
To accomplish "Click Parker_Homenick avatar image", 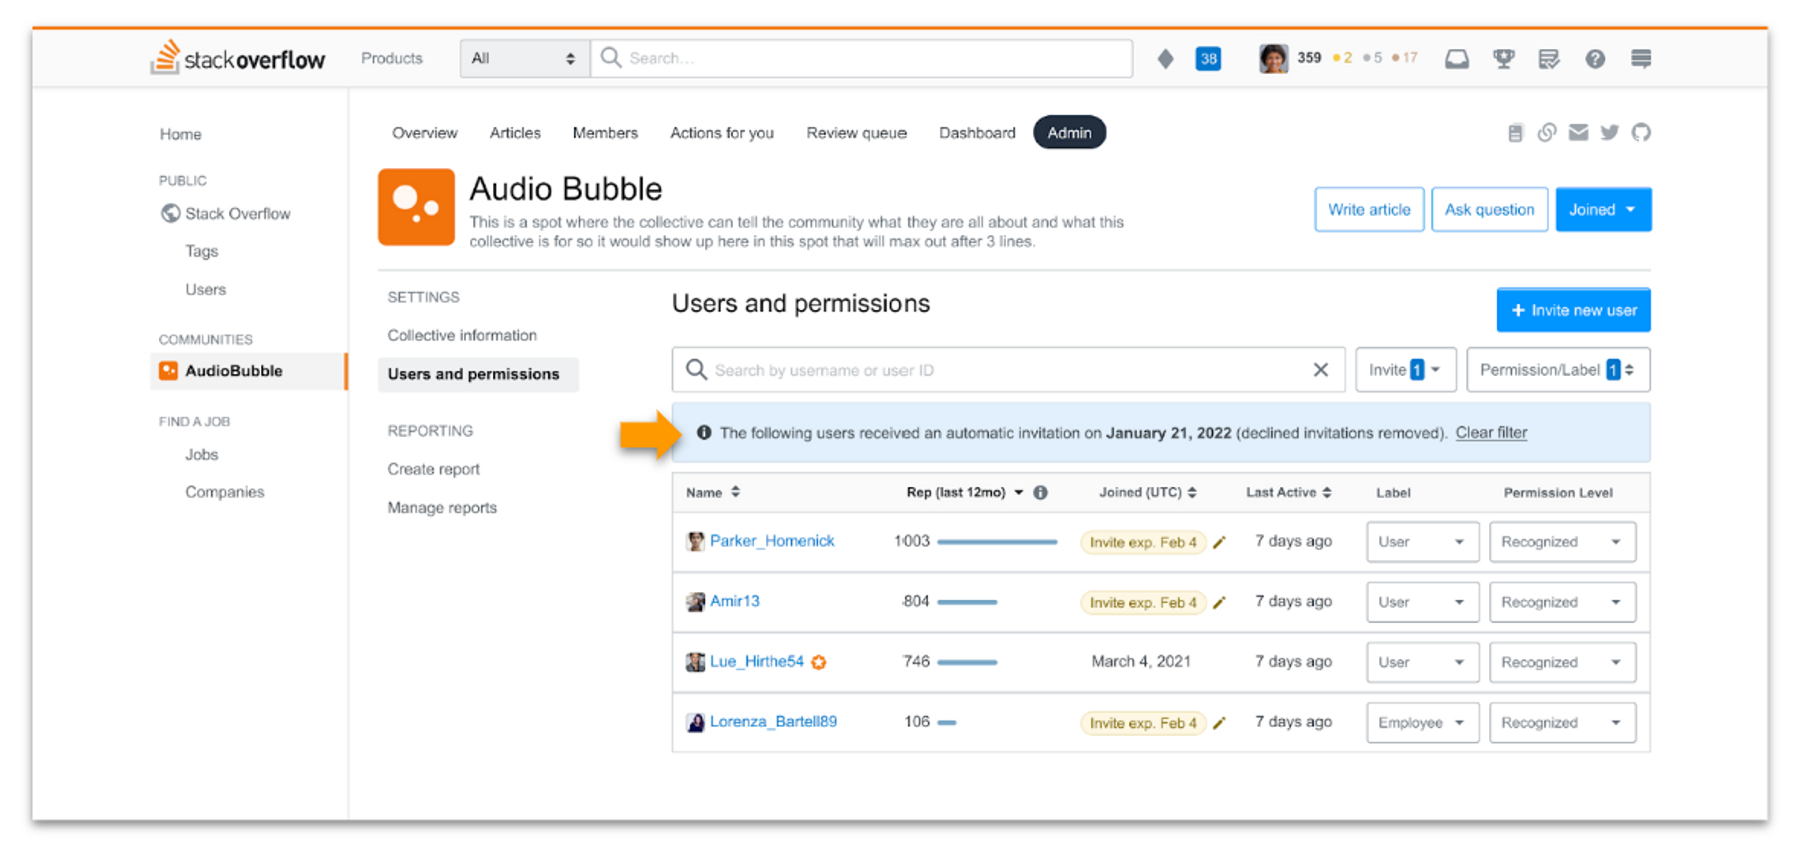I will tap(695, 541).
